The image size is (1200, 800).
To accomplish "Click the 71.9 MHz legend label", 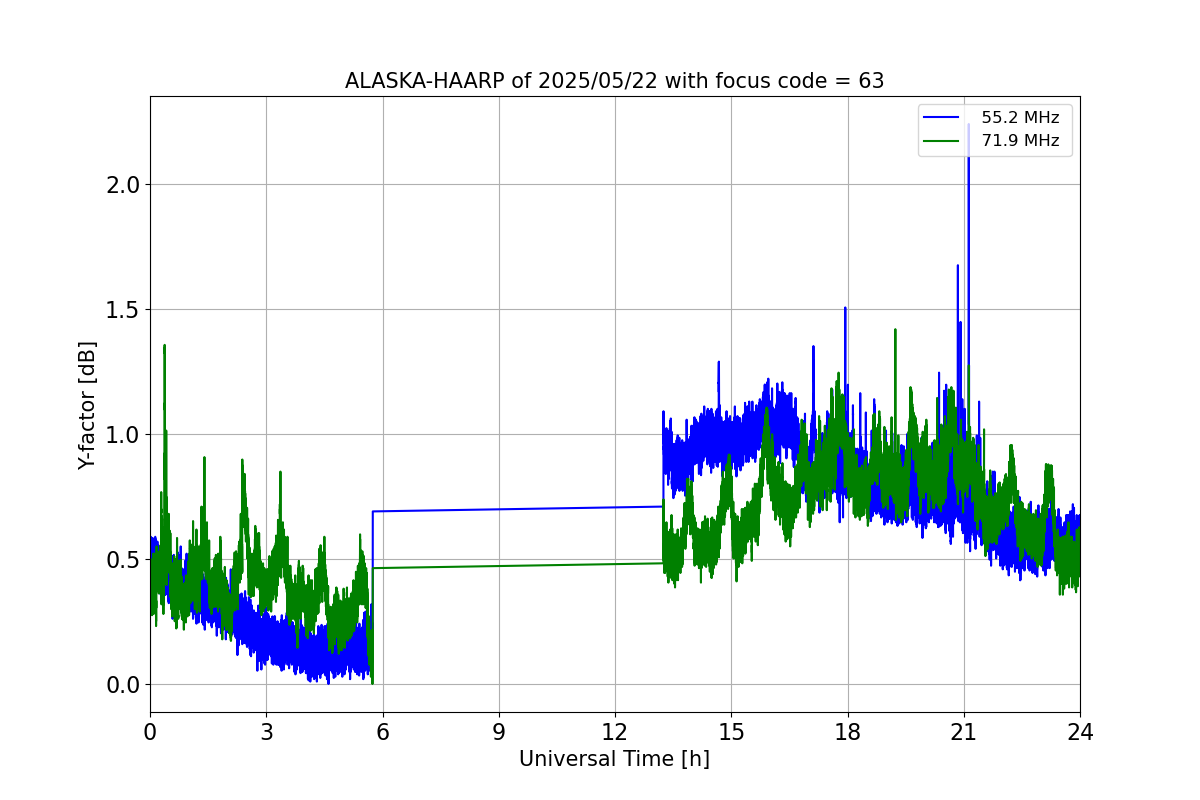I will tap(1020, 141).
